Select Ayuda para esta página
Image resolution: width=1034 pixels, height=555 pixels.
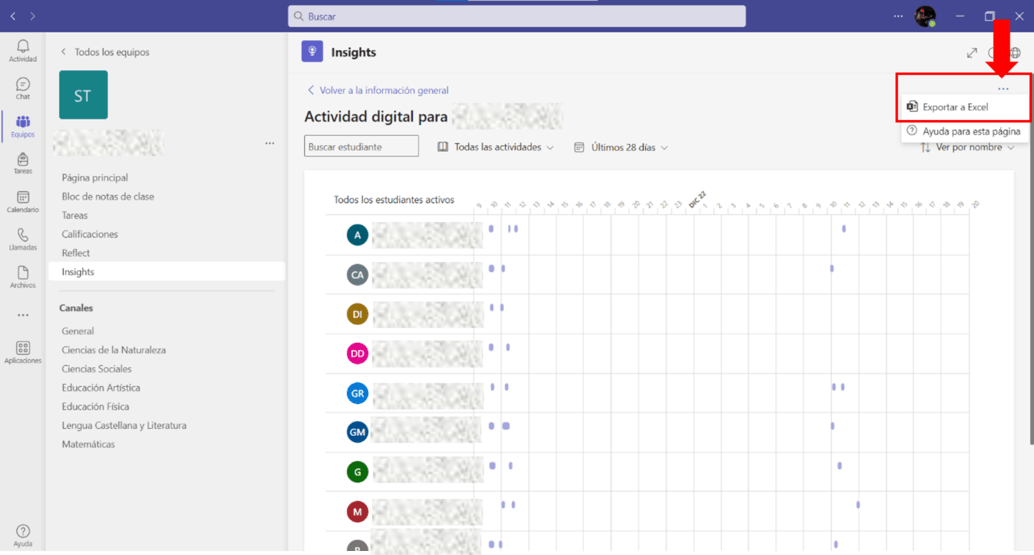pos(964,131)
